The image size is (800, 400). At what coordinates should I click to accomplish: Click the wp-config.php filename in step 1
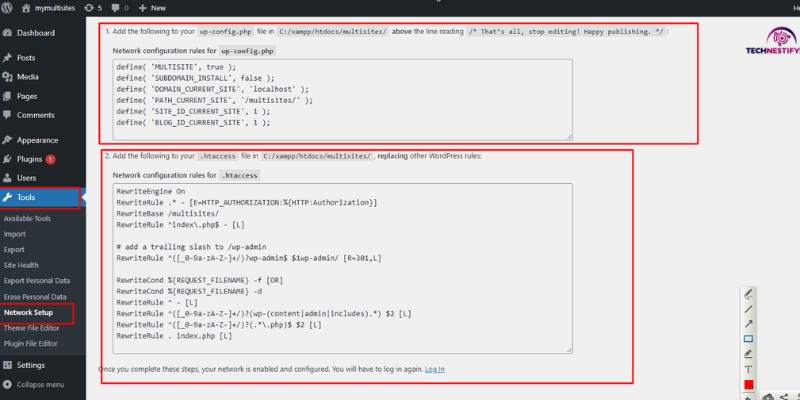(225, 31)
